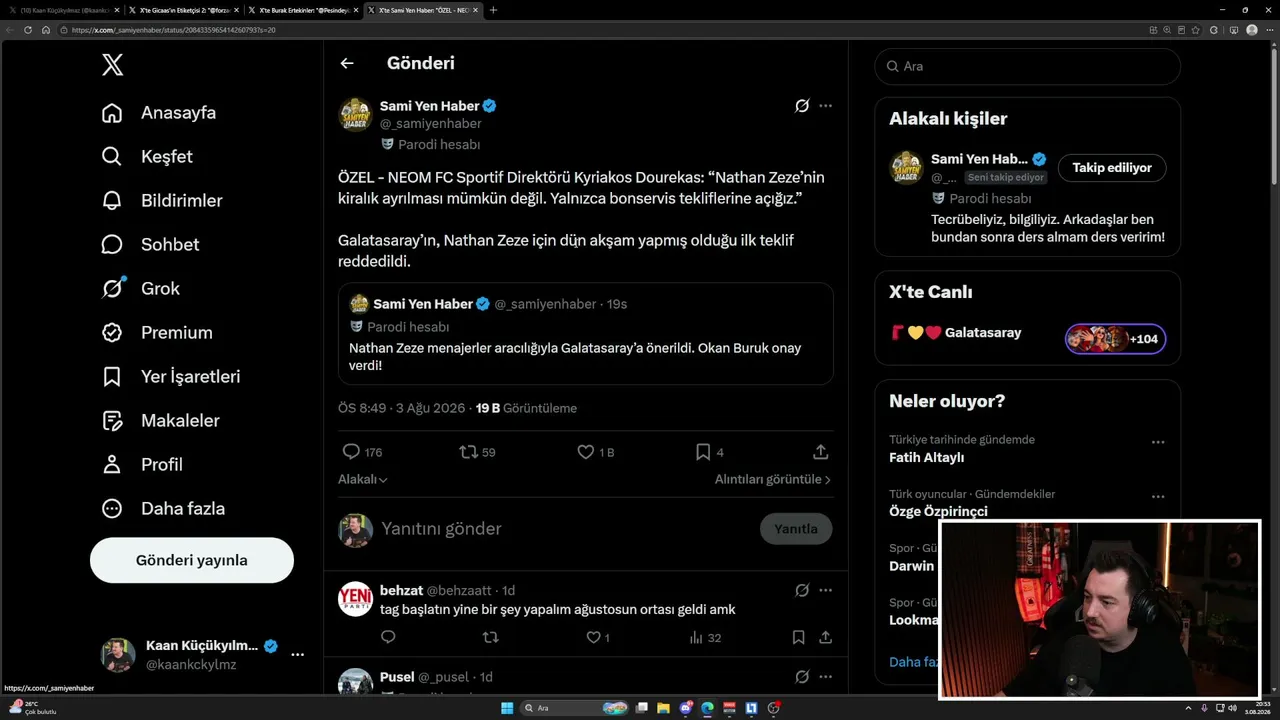The height and width of the screenshot is (720, 1280).
Task: Go to Anasayfa in the sidebar
Action: [159, 113]
